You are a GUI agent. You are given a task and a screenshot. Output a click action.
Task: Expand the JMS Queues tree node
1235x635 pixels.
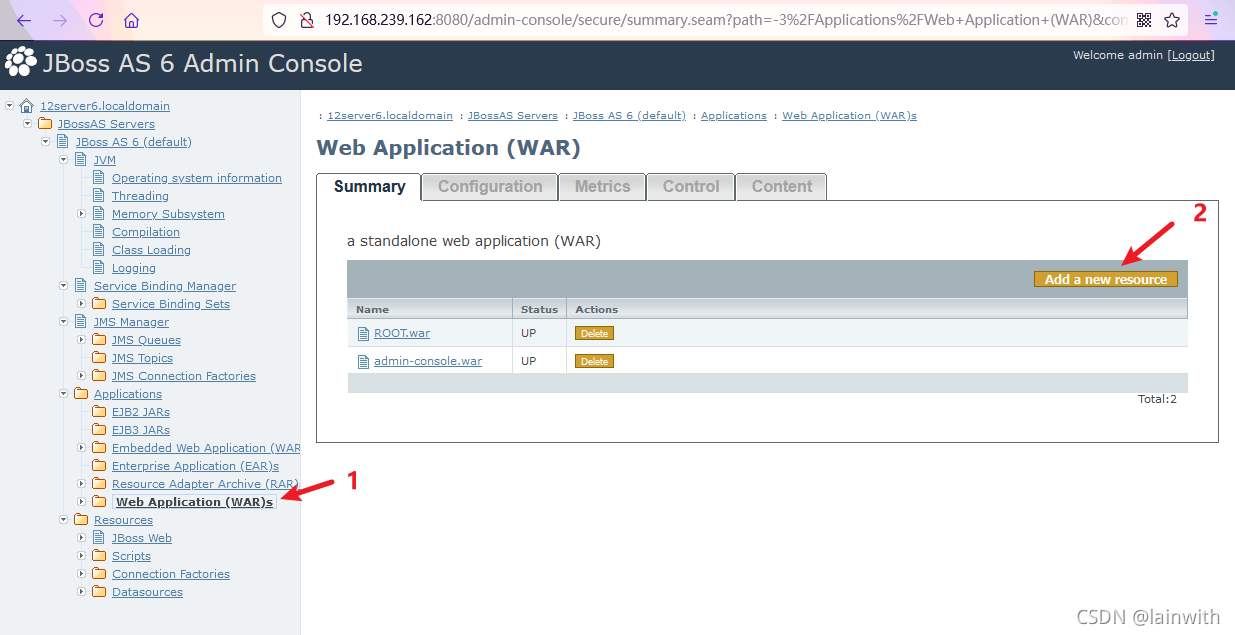pos(82,339)
